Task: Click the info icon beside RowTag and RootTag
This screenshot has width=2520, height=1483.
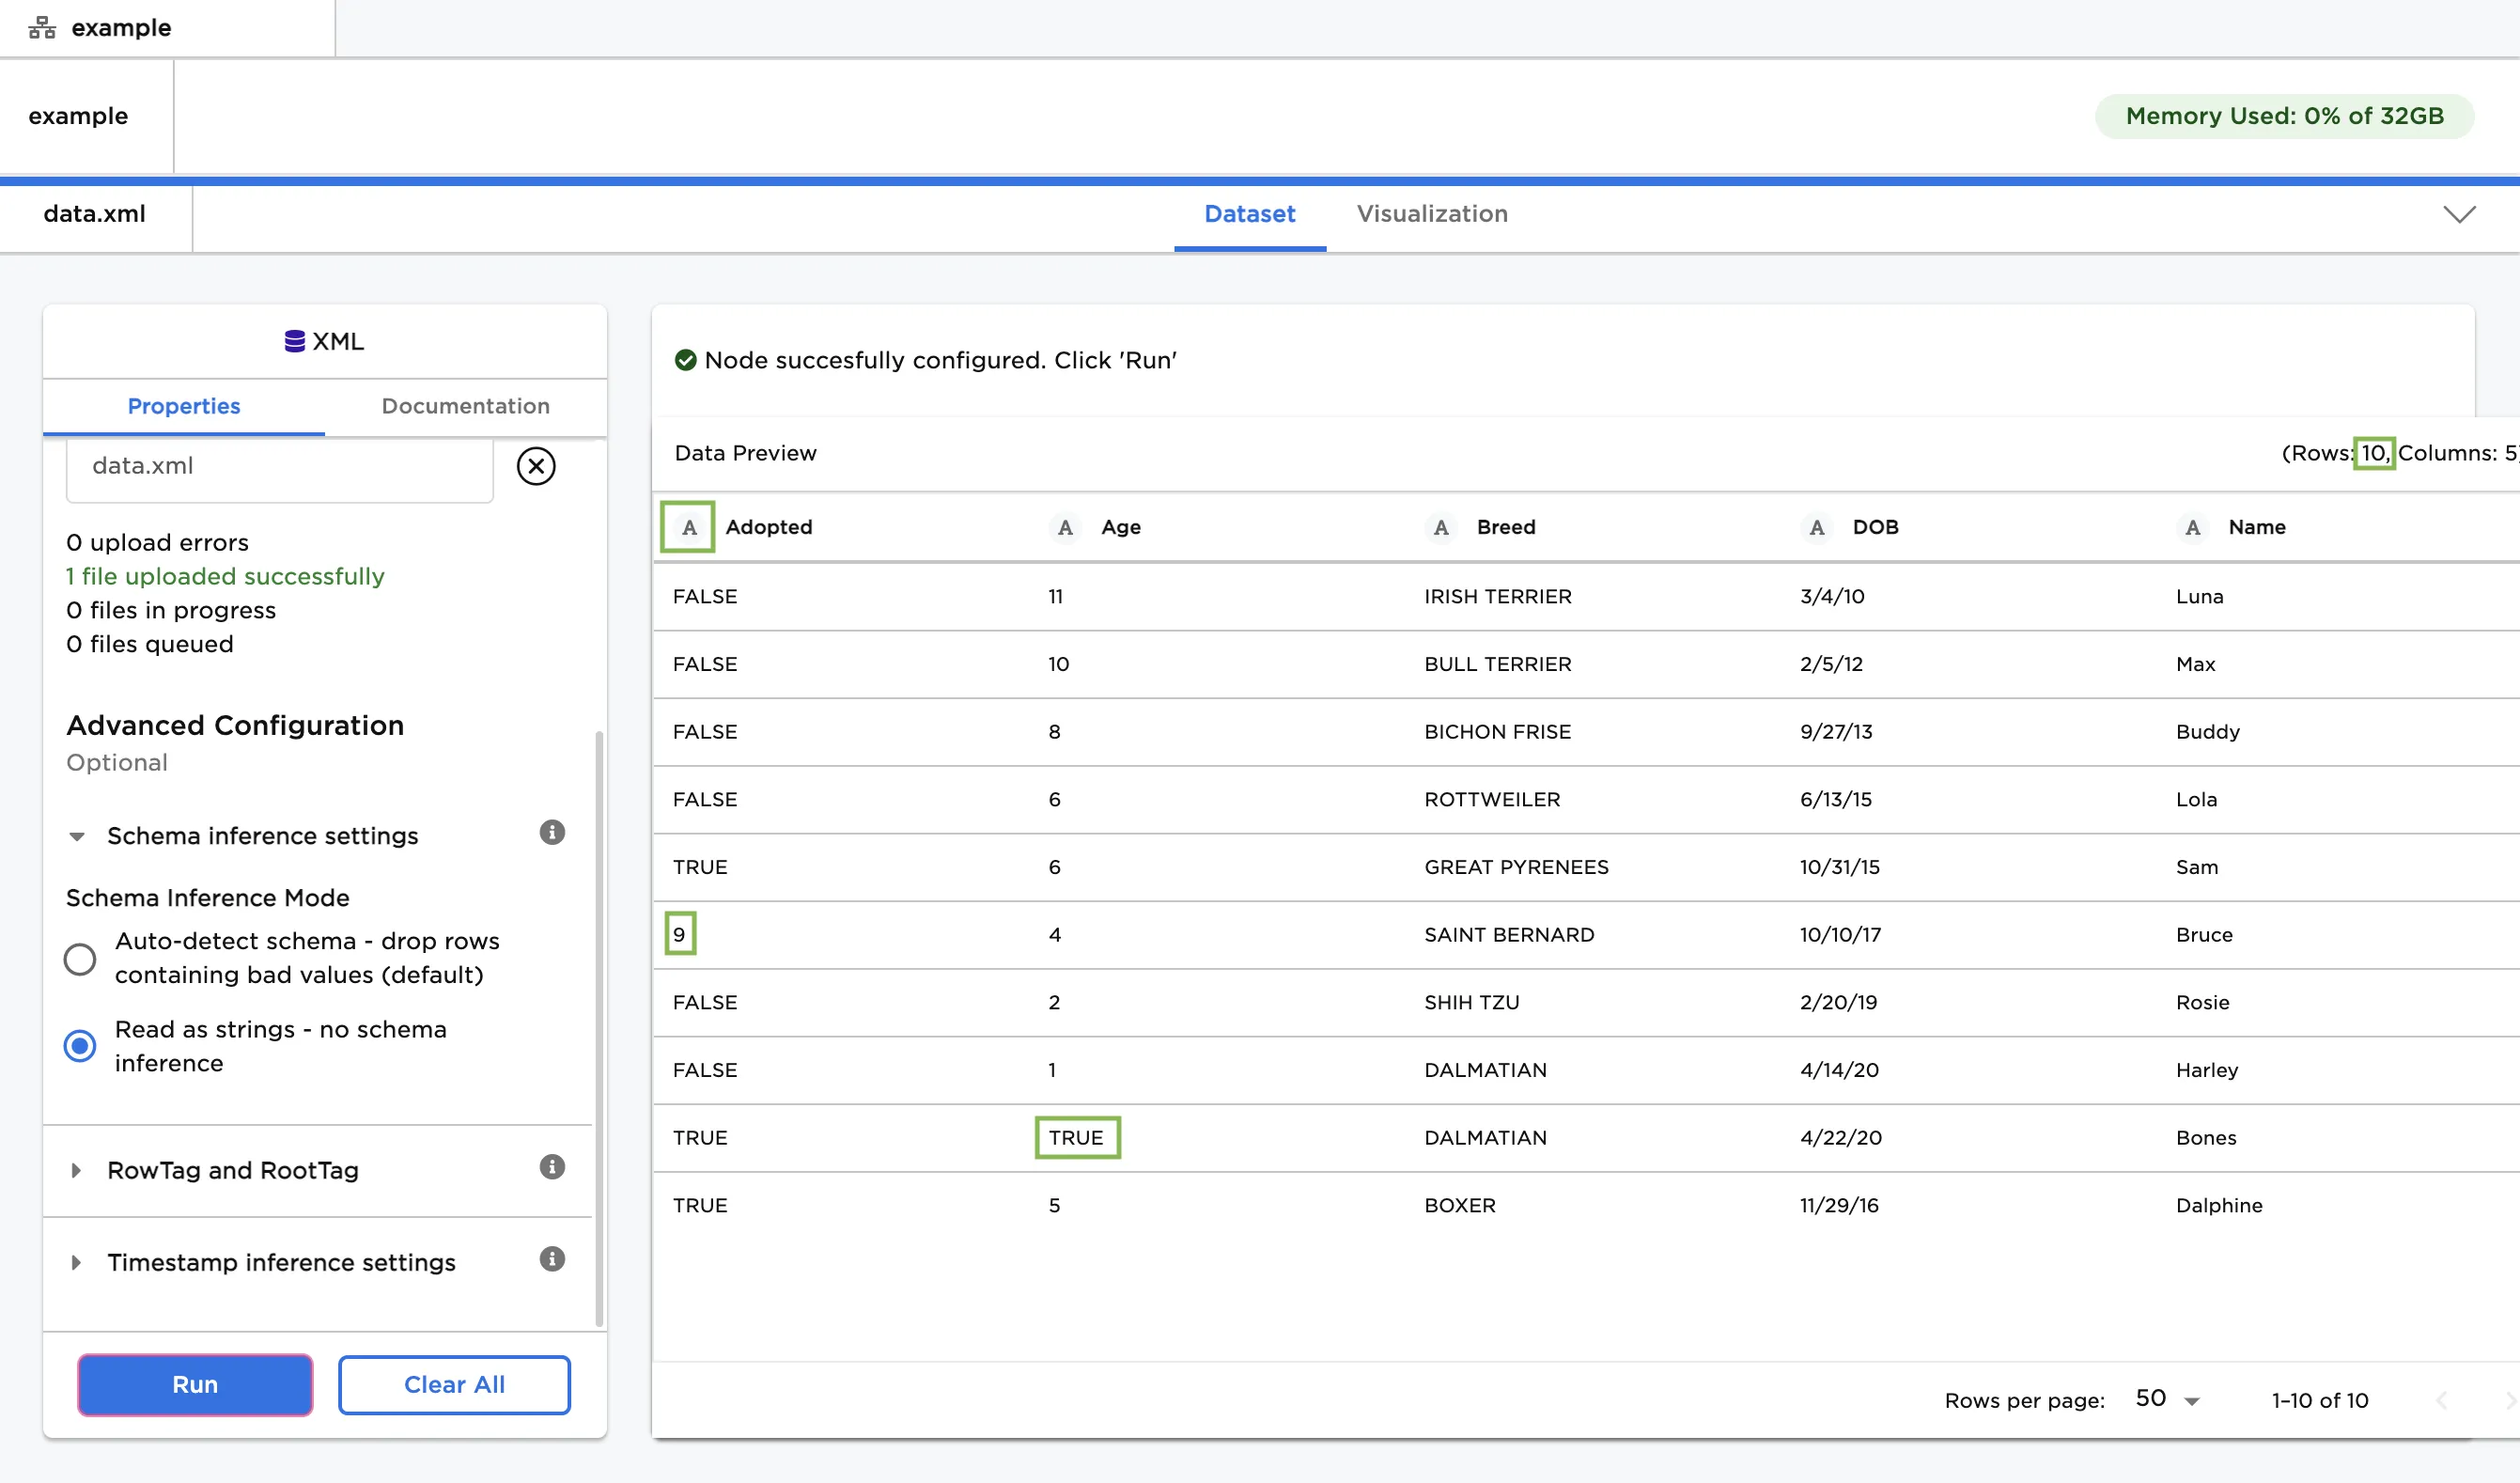Action: click(552, 1167)
